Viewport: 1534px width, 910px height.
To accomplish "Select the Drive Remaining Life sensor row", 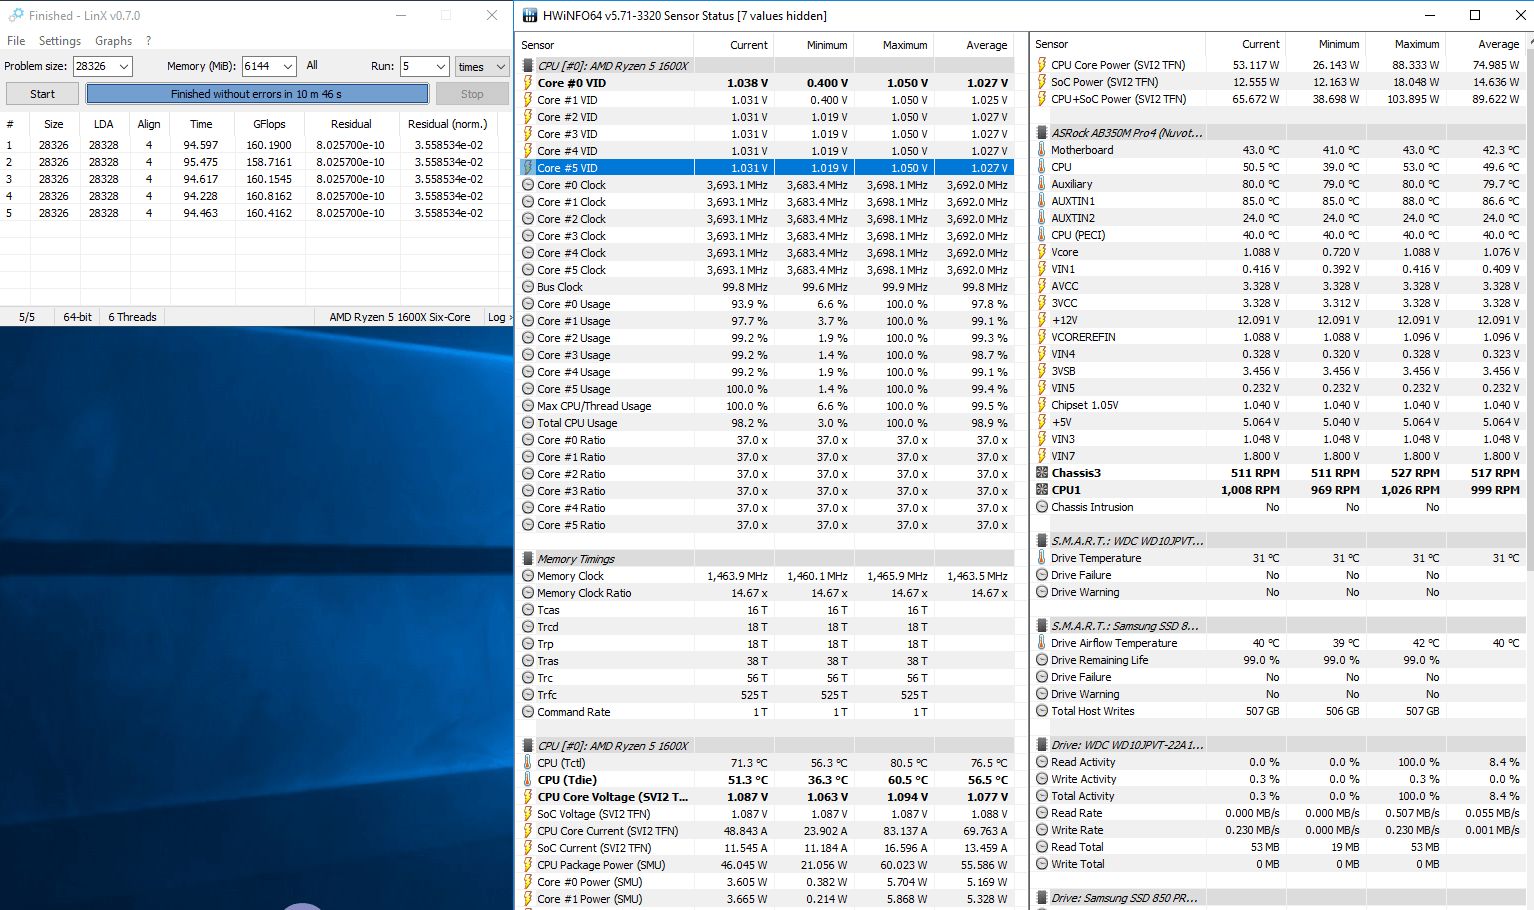I will click(1280, 660).
